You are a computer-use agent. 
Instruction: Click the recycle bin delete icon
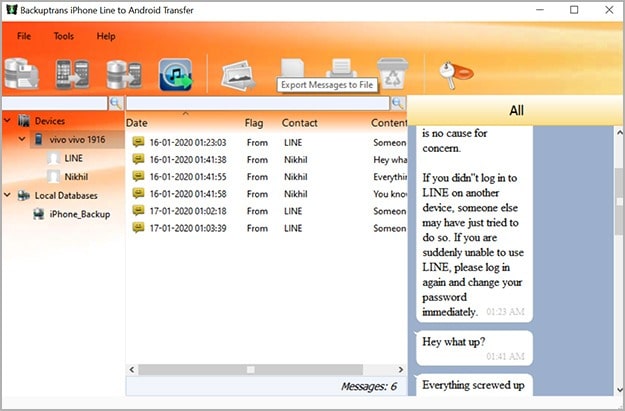391,74
